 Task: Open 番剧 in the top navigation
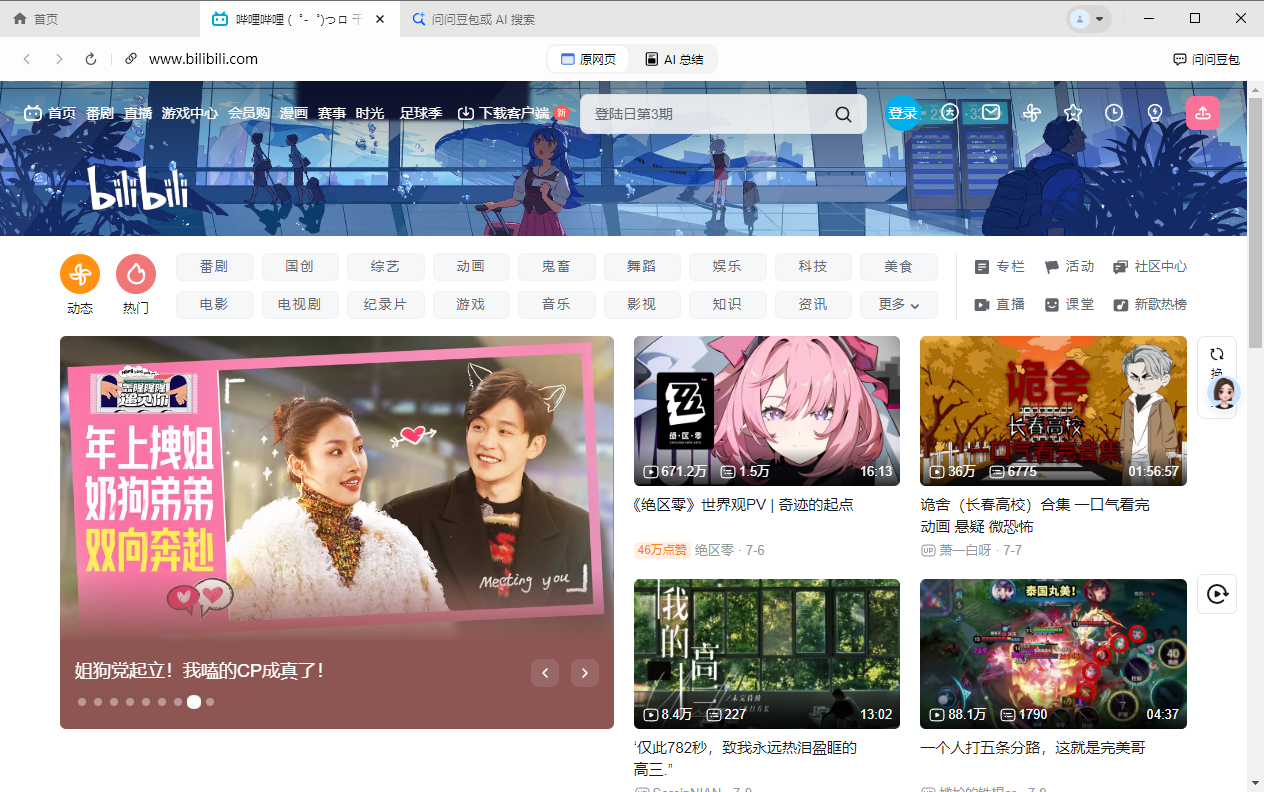(100, 113)
